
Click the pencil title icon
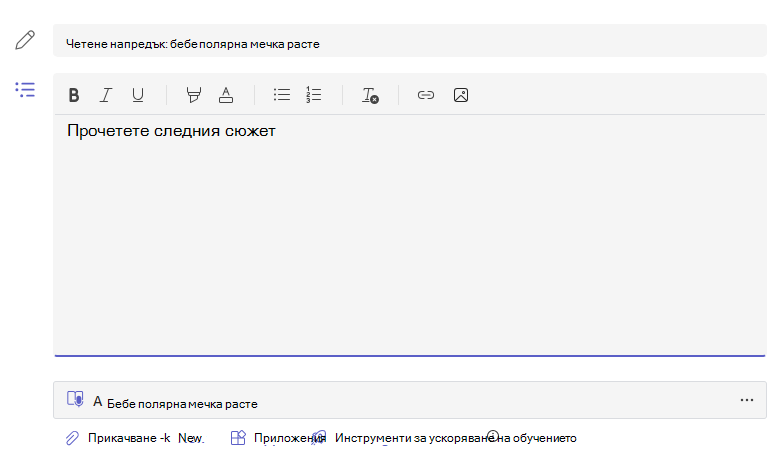tap(25, 40)
